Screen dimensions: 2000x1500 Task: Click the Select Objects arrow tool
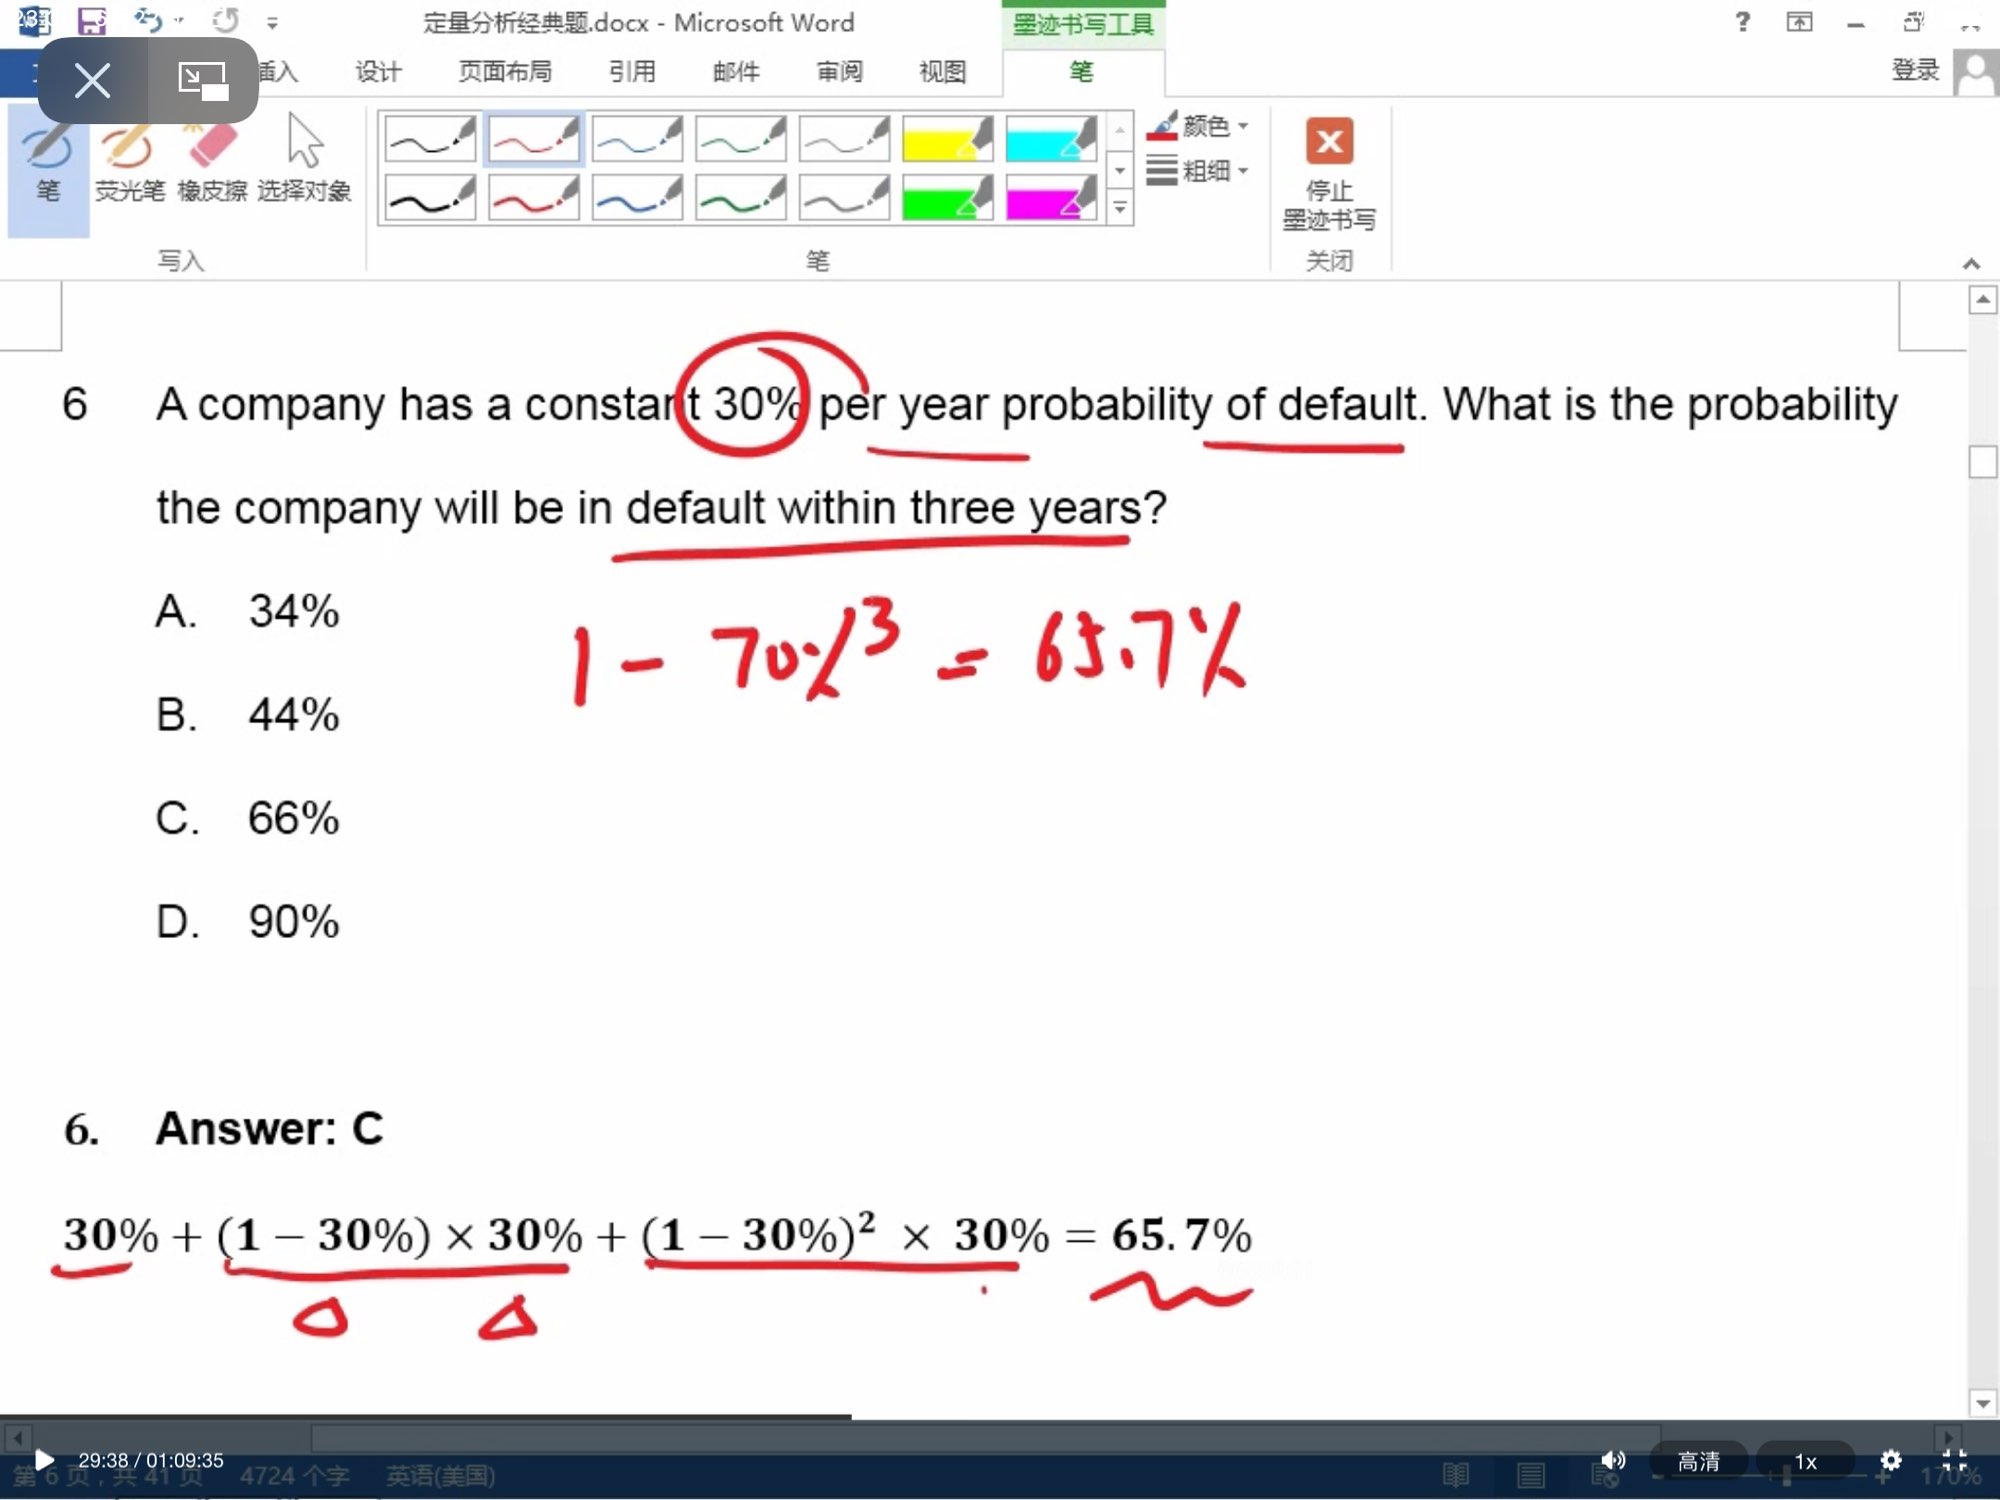click(304, 160)
